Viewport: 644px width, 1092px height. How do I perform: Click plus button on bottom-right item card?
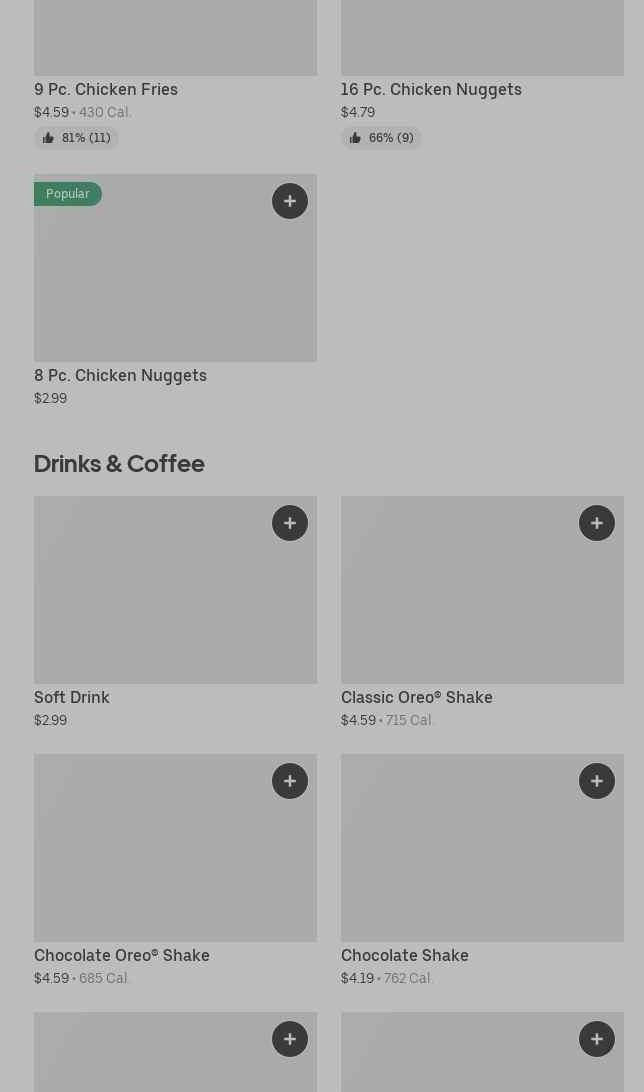[597, 1039]
